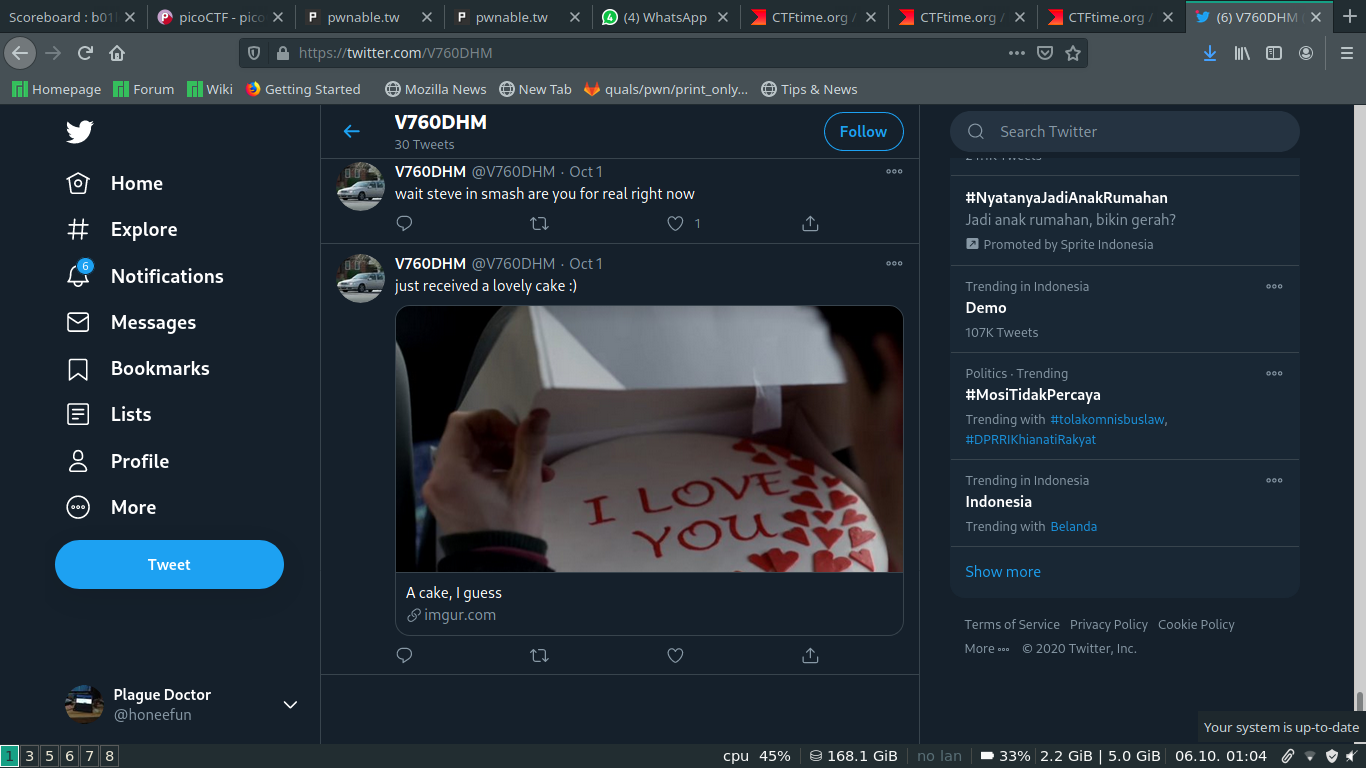Follow V760DHM
The image size is (1366, 768).
click(x=863, y=131)
